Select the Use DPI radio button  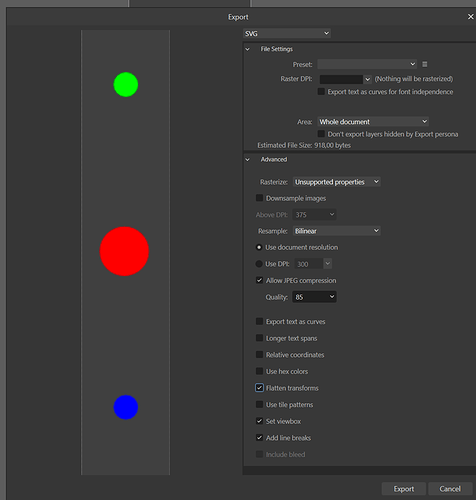pyautogui.click(x=259, y=264)
